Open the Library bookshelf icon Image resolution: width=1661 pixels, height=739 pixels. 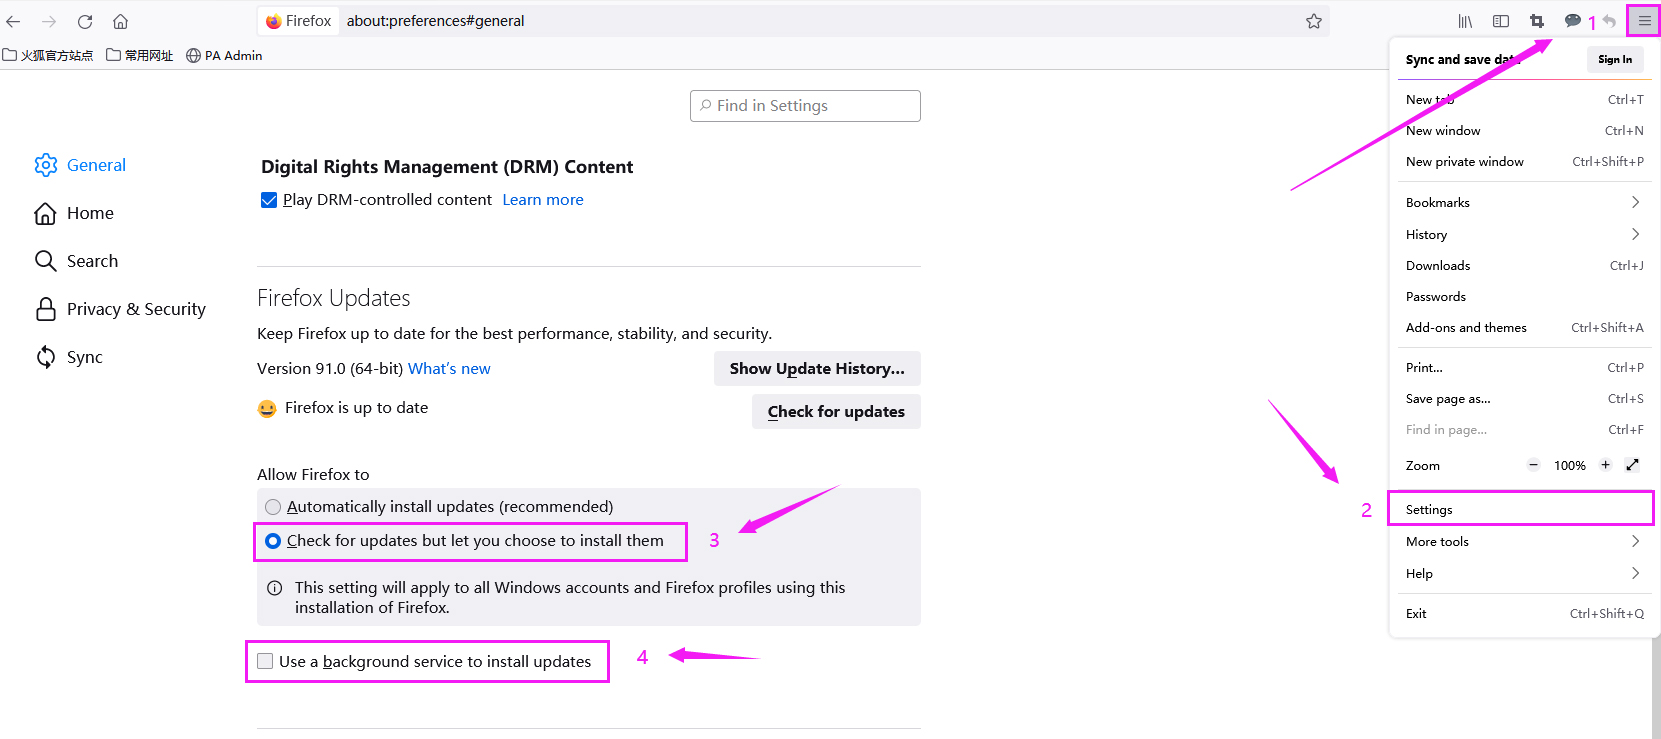point(1465,21)
